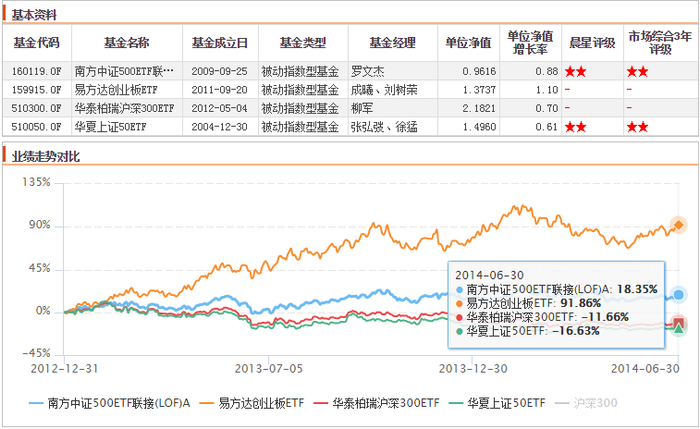
Task: Click the 单位净值 column header
Action: click(x=468, y=43)
